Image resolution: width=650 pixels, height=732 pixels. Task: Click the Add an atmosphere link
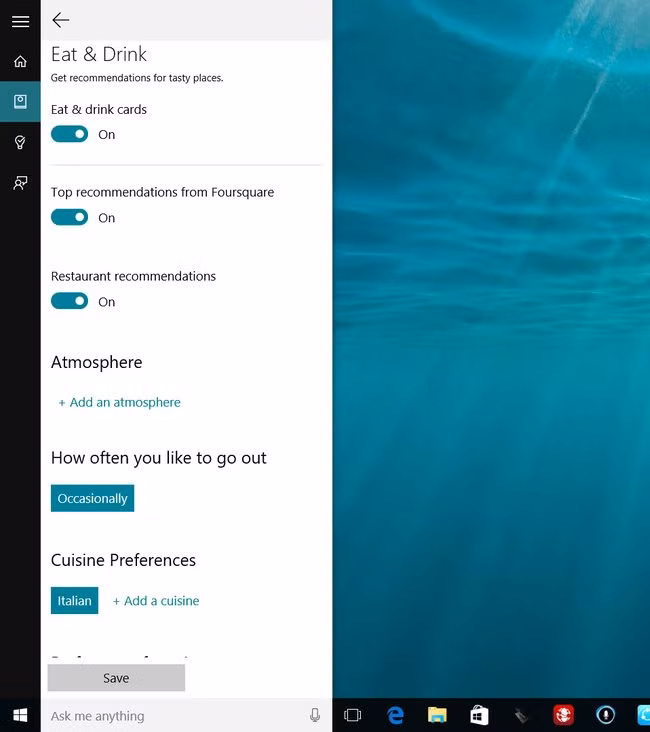120,402
